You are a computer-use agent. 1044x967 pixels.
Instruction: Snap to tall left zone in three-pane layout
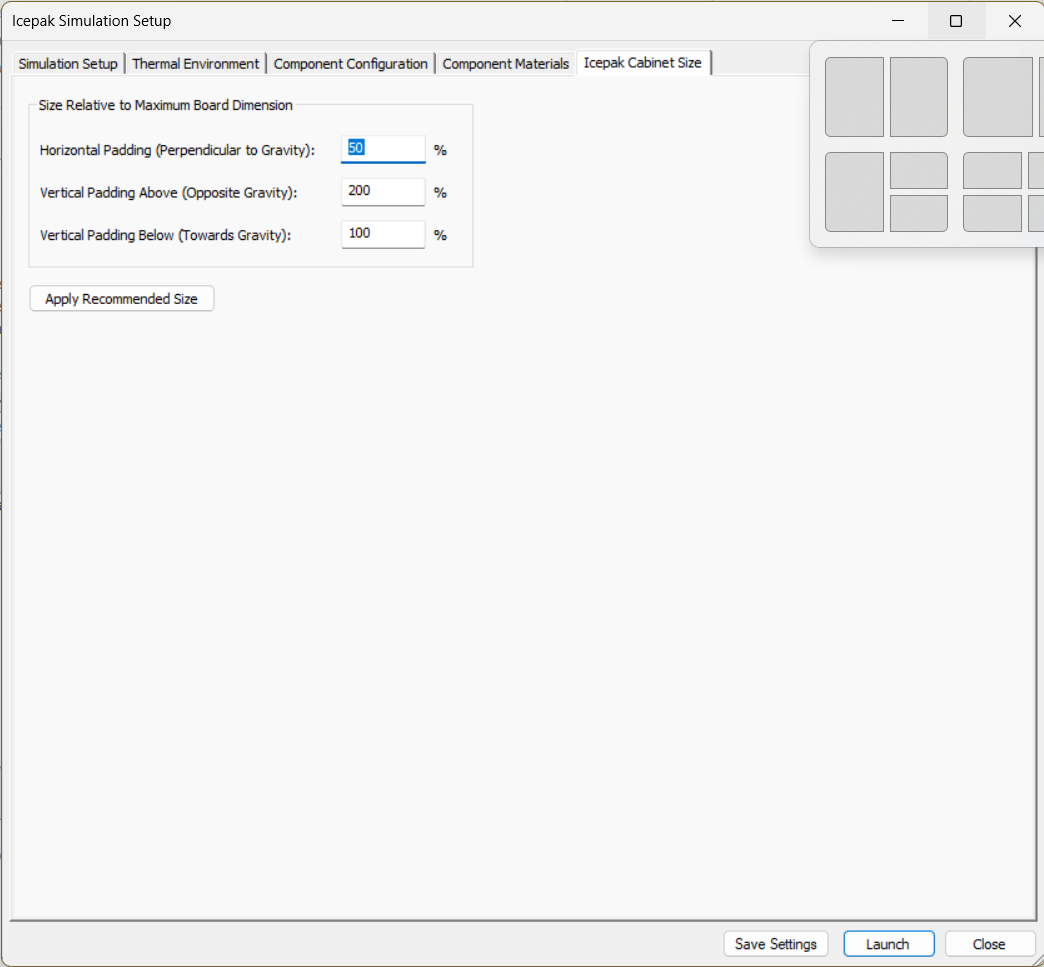854,192
